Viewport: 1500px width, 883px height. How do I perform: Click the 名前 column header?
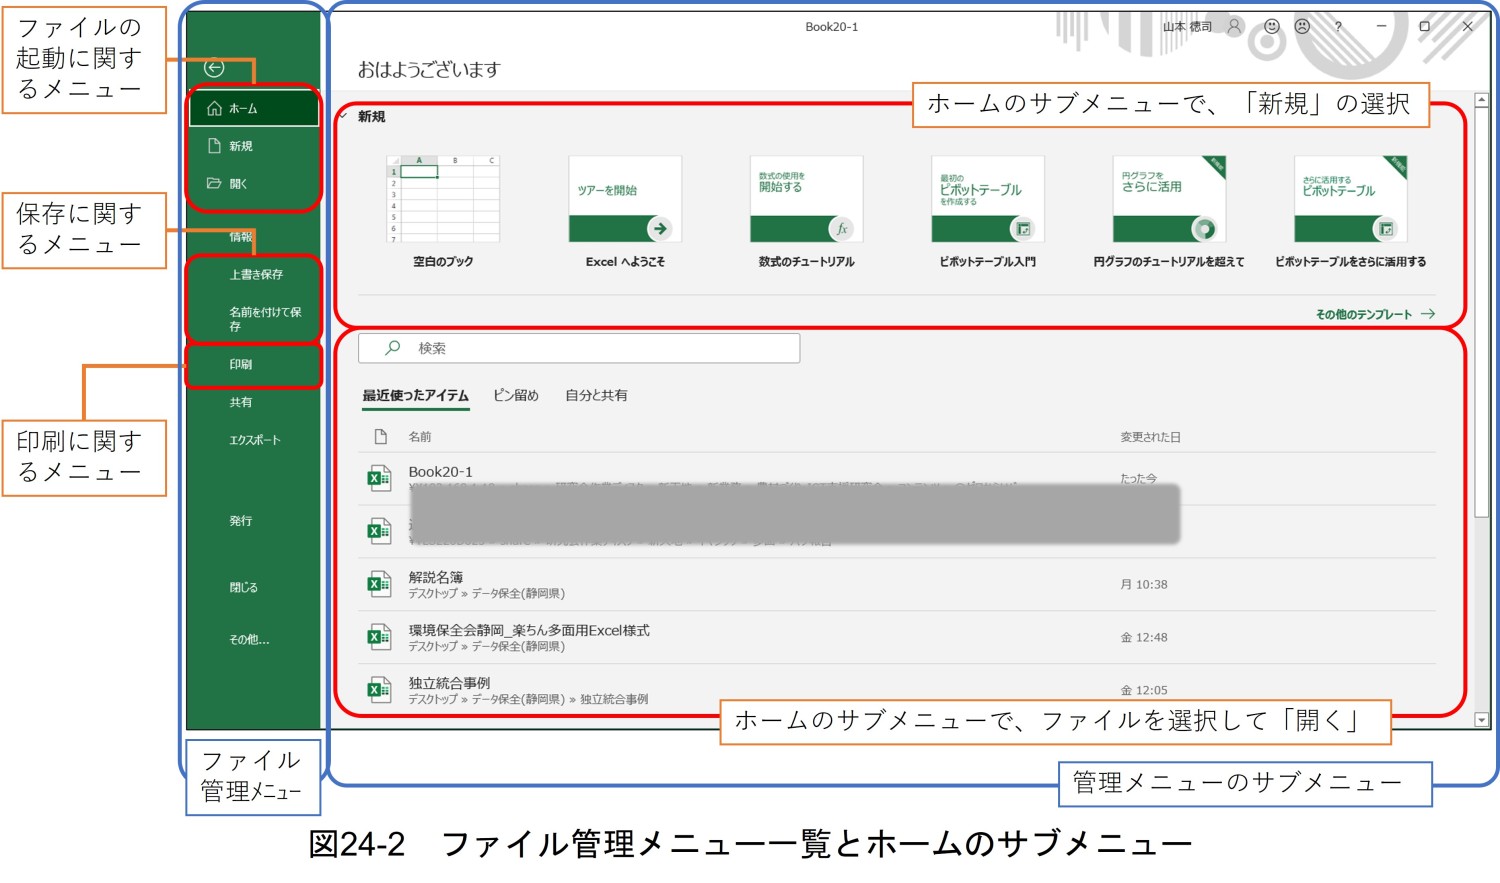[420, 437]
